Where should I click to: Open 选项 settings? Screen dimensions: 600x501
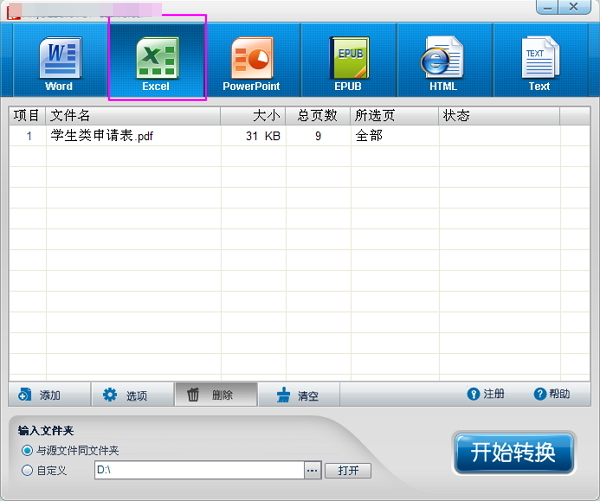[x=133, y=394]
